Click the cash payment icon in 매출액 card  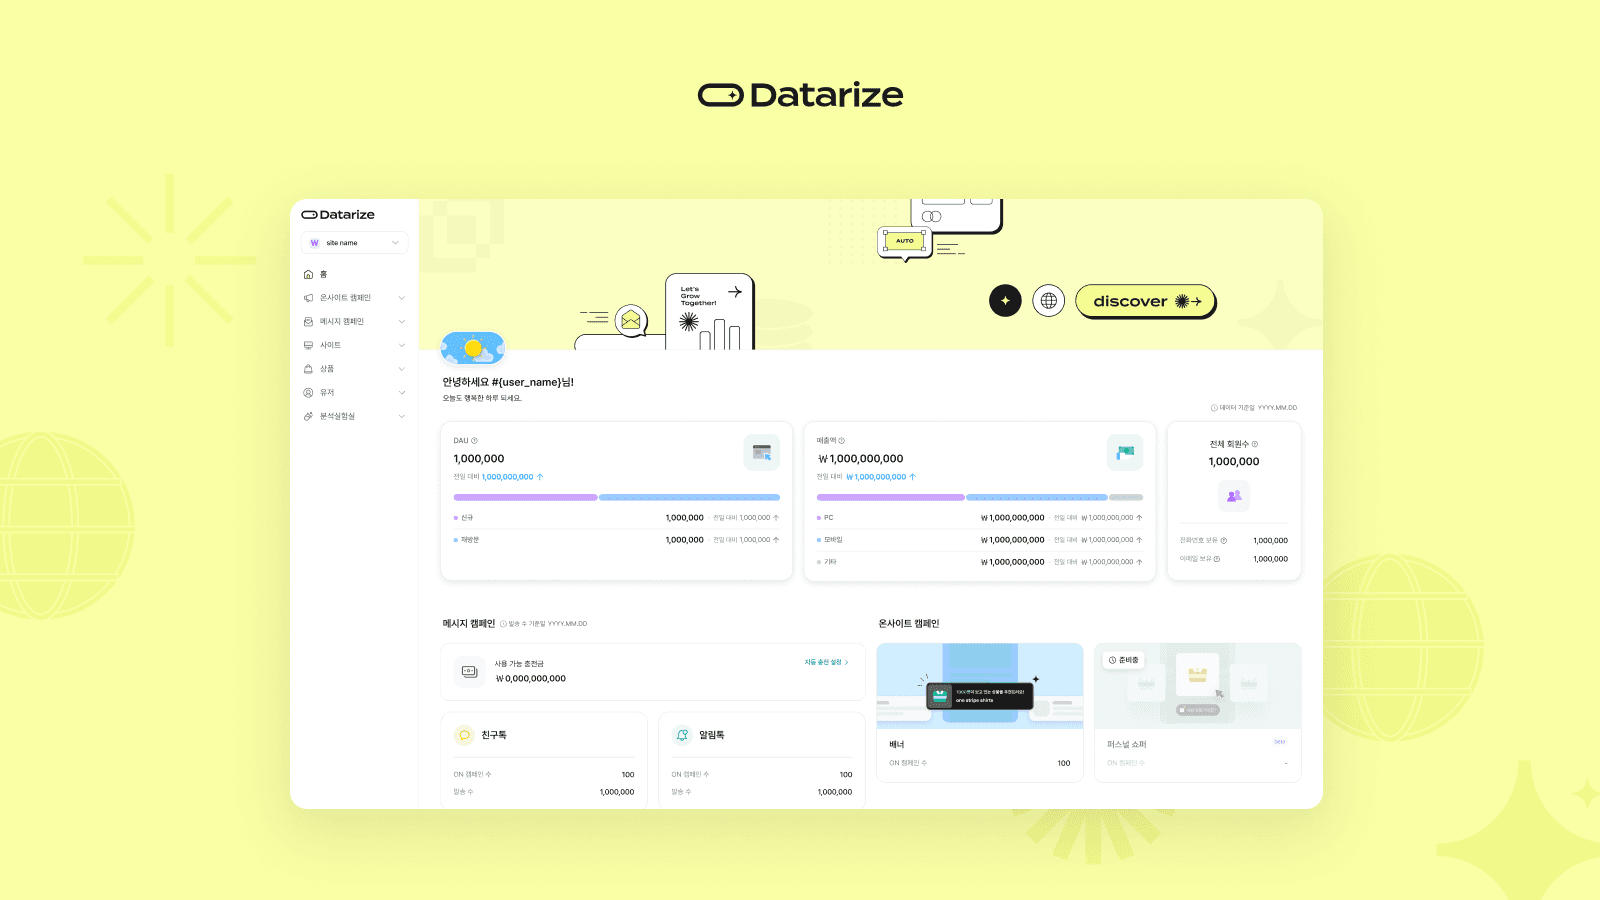point(1125,452)
